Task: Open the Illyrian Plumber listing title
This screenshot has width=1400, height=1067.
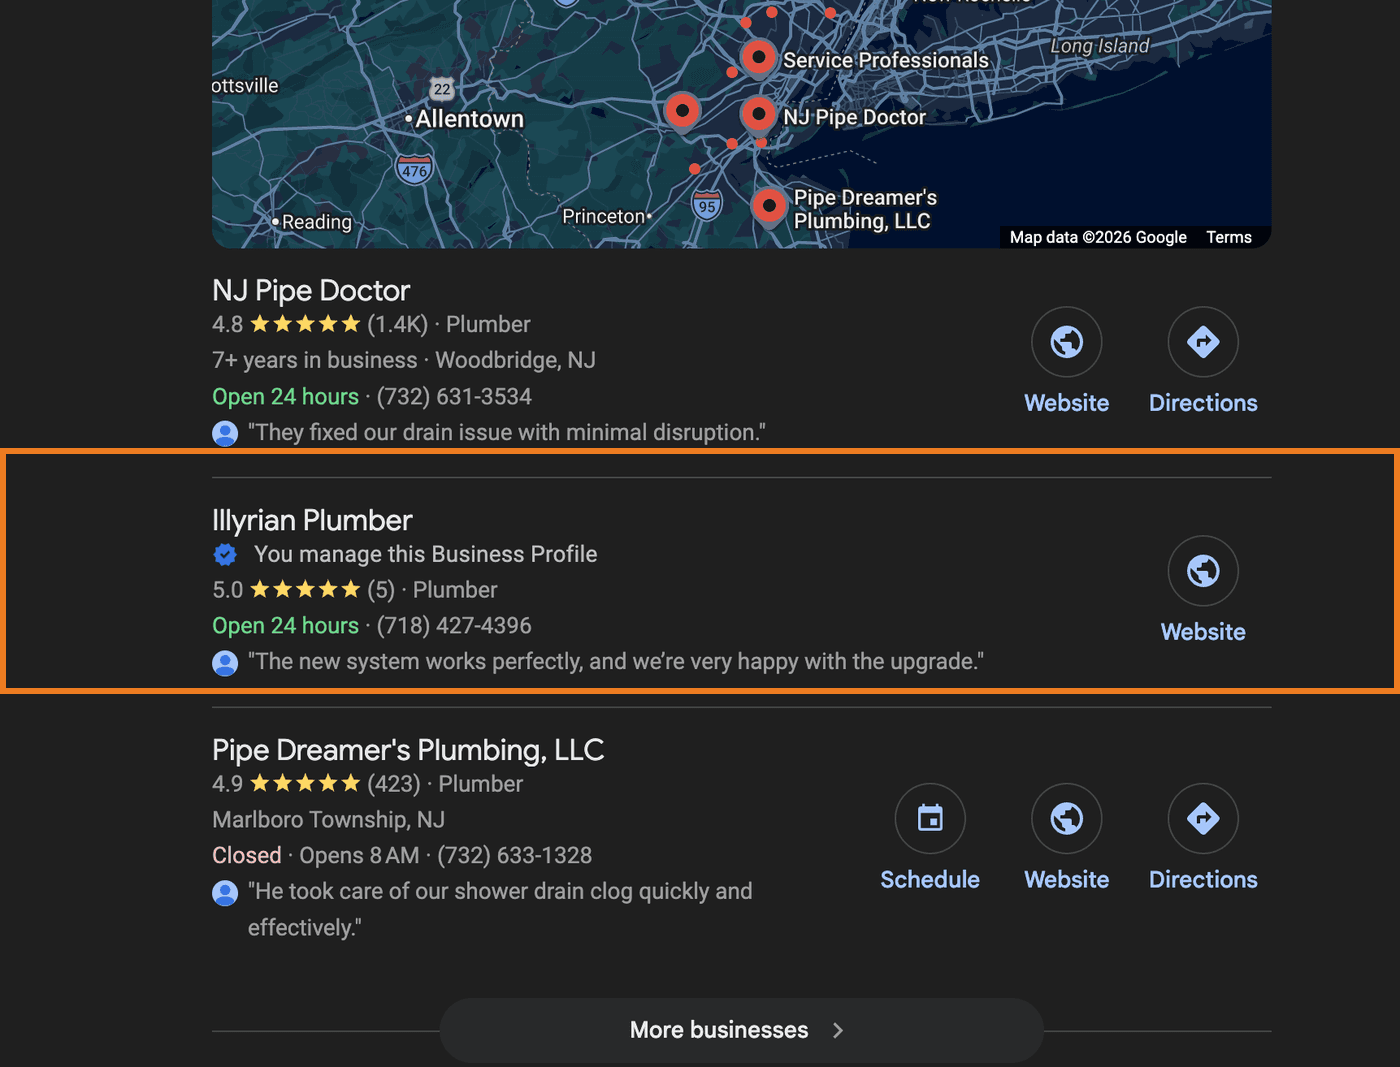Action: (312, 520)
